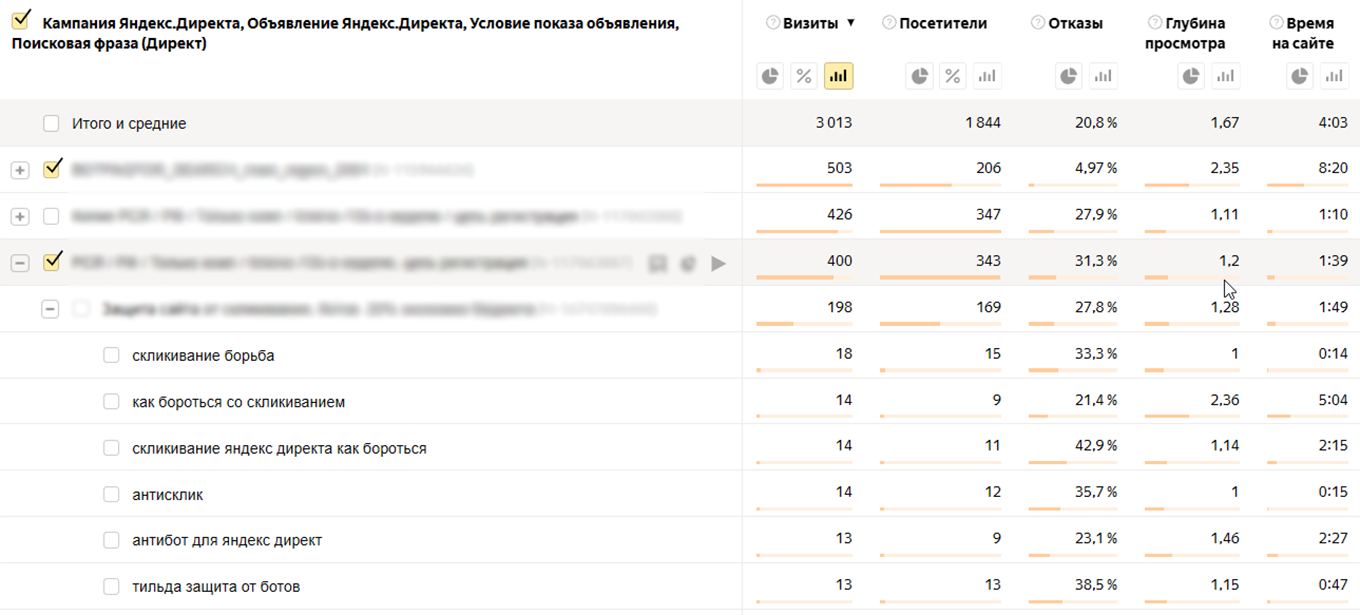The width and height of the screenshot is (1360, 615).
Task: Show Визиты values as percentages
Action: (804, 75)
